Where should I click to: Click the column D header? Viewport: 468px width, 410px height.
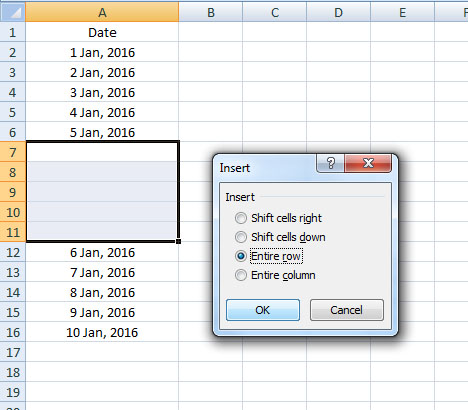pyautogui.click(x=338, y=12)
